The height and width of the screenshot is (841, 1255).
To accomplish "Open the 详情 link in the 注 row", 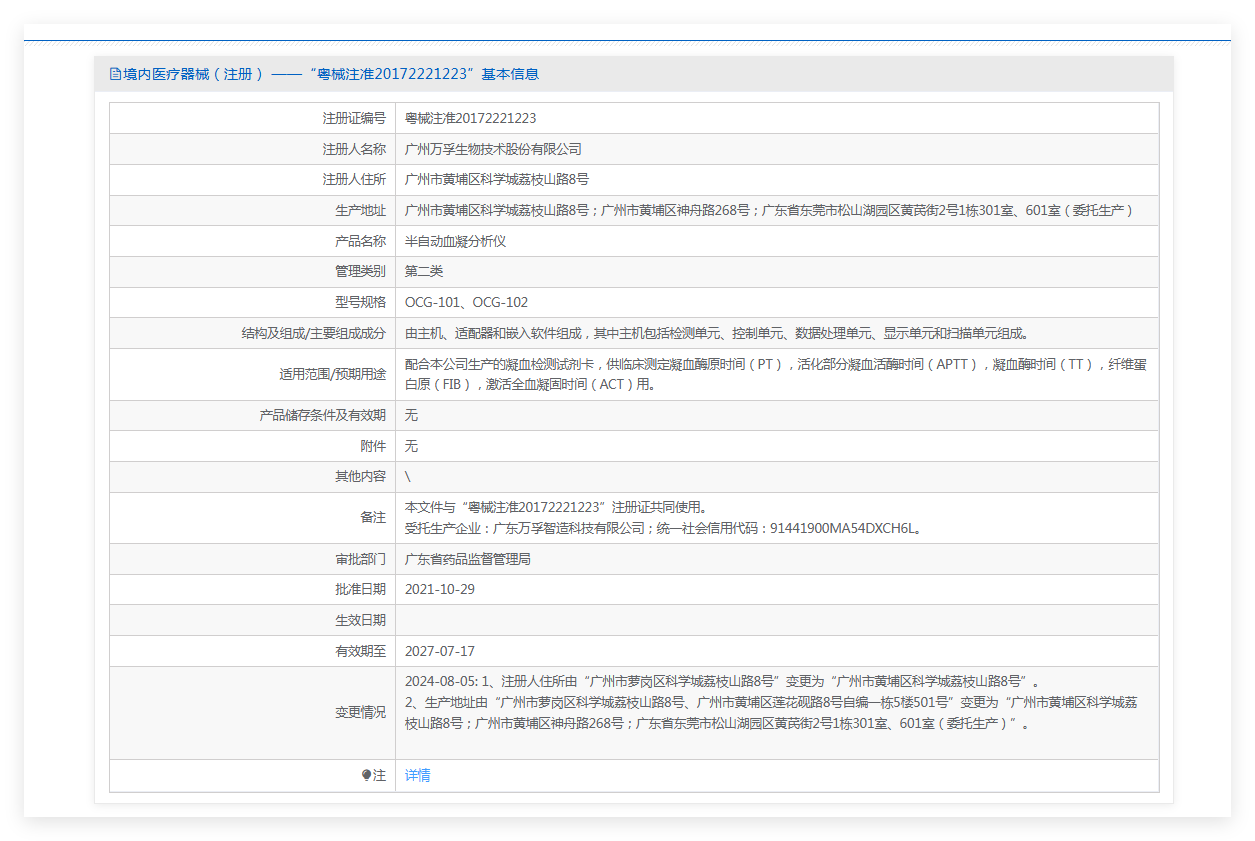I will (x=417, y=776).
